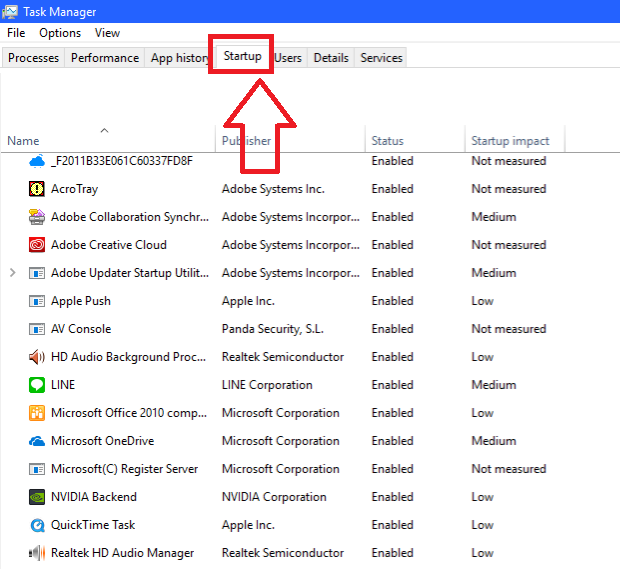
Task: Click the Adobe Creative Cloud red icon
Action: [x=37, y=245]
